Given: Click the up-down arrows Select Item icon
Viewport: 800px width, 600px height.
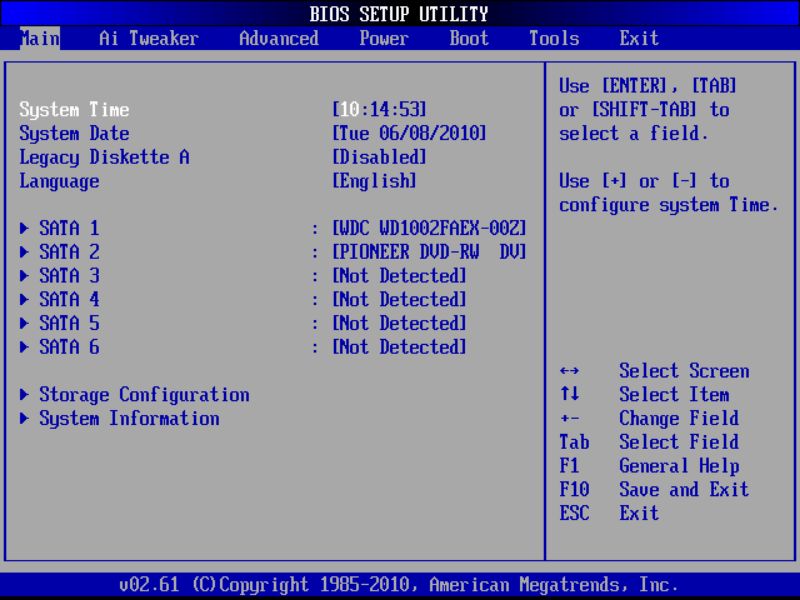Looking at the screenshot, I should click(569, 393).
